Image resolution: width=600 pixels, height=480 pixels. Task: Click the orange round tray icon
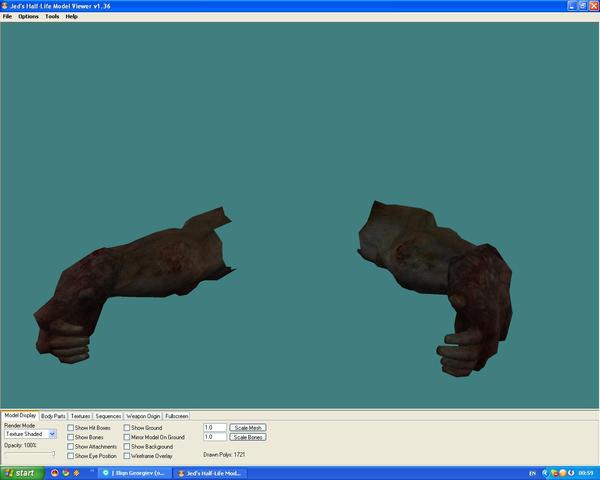click(562, 473)
